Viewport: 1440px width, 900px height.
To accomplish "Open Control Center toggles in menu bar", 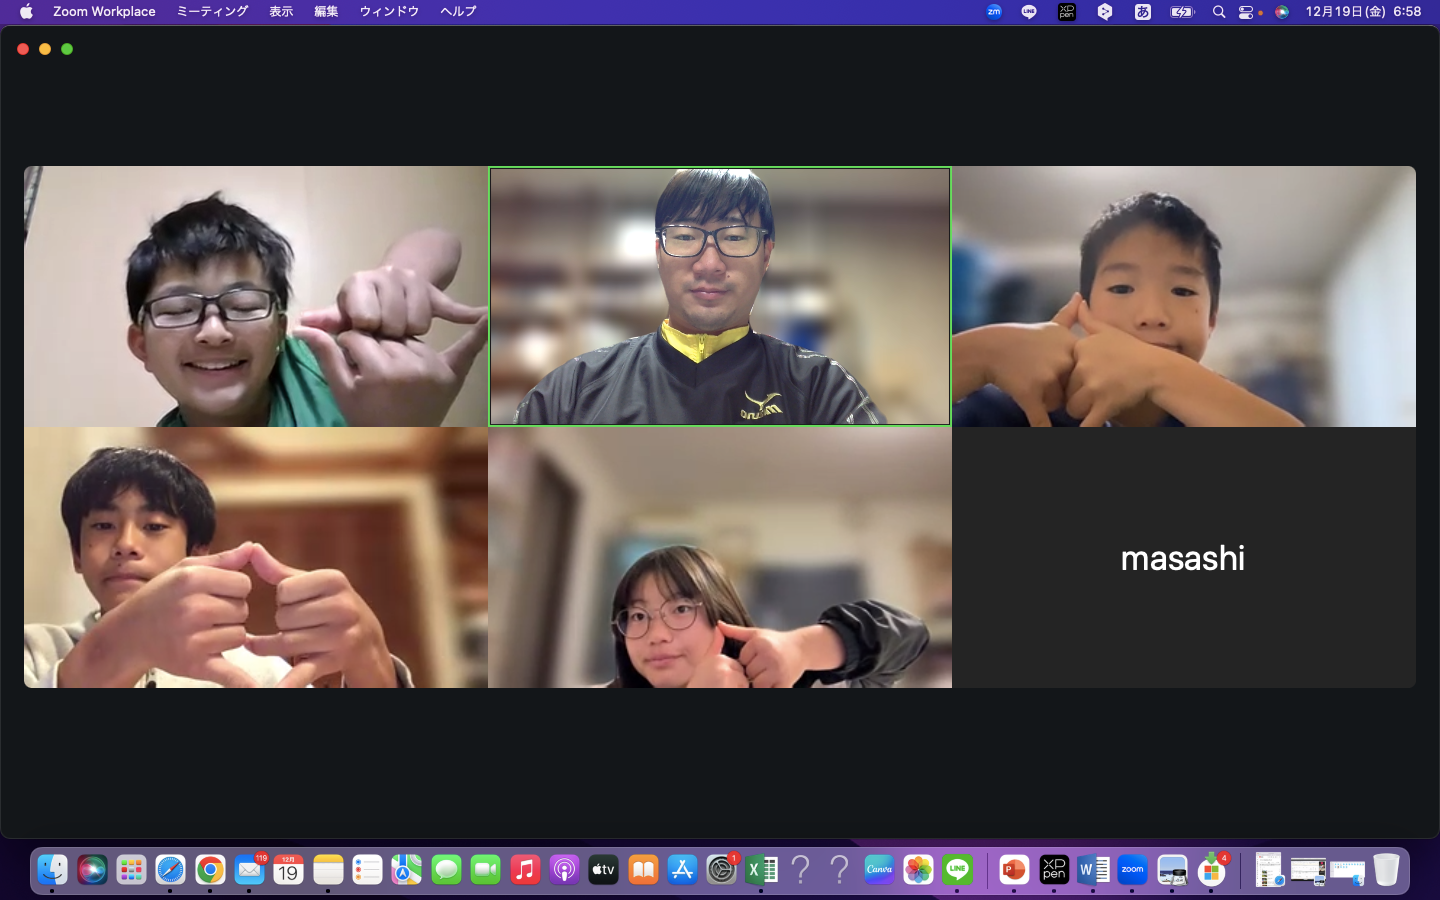I will (1246, 12).
